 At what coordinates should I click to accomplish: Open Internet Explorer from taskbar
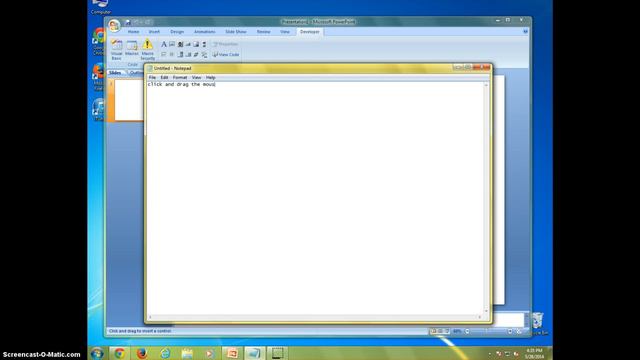[x=165, y=353]
